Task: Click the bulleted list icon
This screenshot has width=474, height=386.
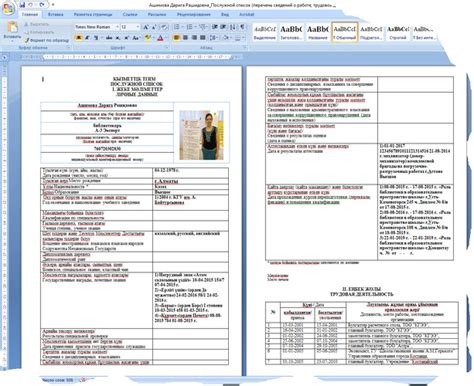Action: (177, 27)
